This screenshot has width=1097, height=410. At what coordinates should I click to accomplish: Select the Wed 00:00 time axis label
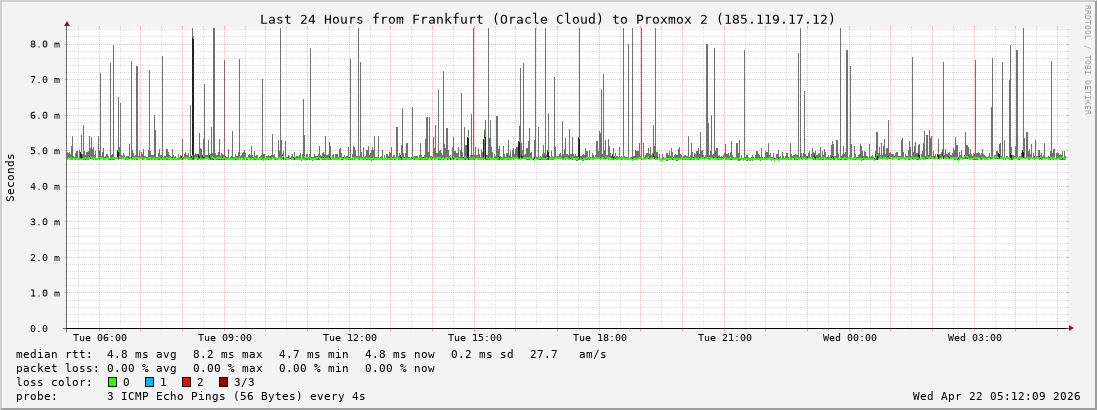[x=850, y=338]
